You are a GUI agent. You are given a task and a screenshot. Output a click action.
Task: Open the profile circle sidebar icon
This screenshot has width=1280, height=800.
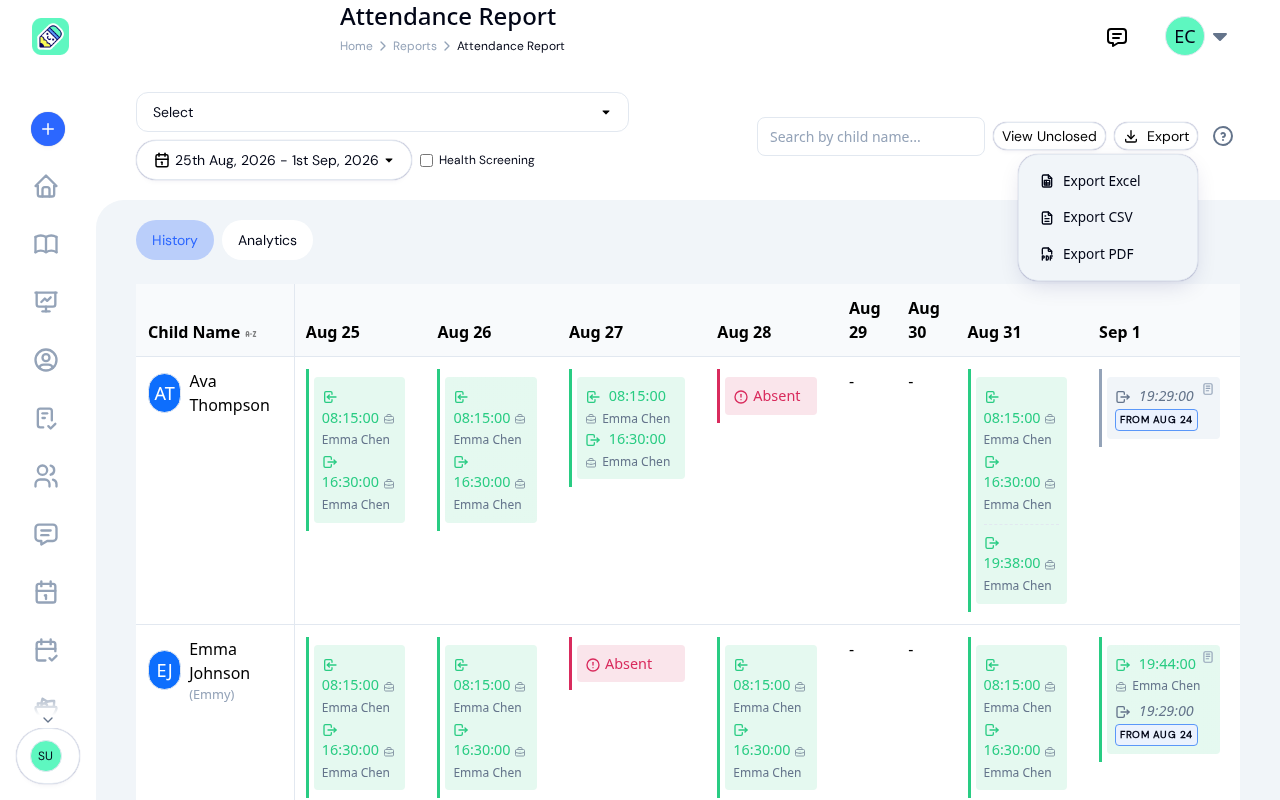(46, 360)
